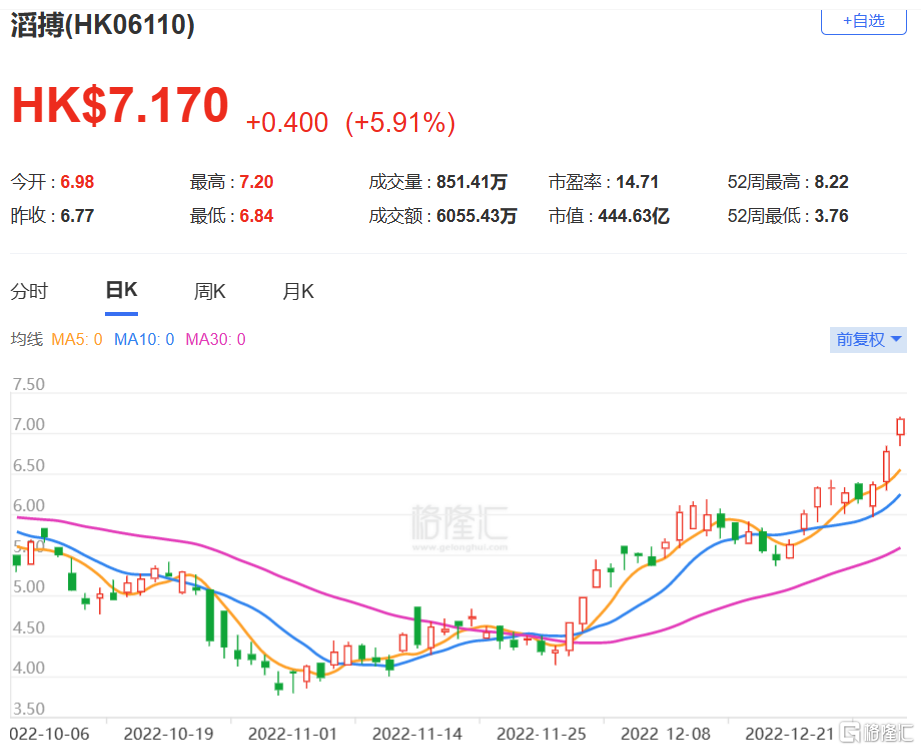Click the 2022-11-25 date axis label
Image resolution: width=921 pixels, height=750 pixels.
coord(541,734)
